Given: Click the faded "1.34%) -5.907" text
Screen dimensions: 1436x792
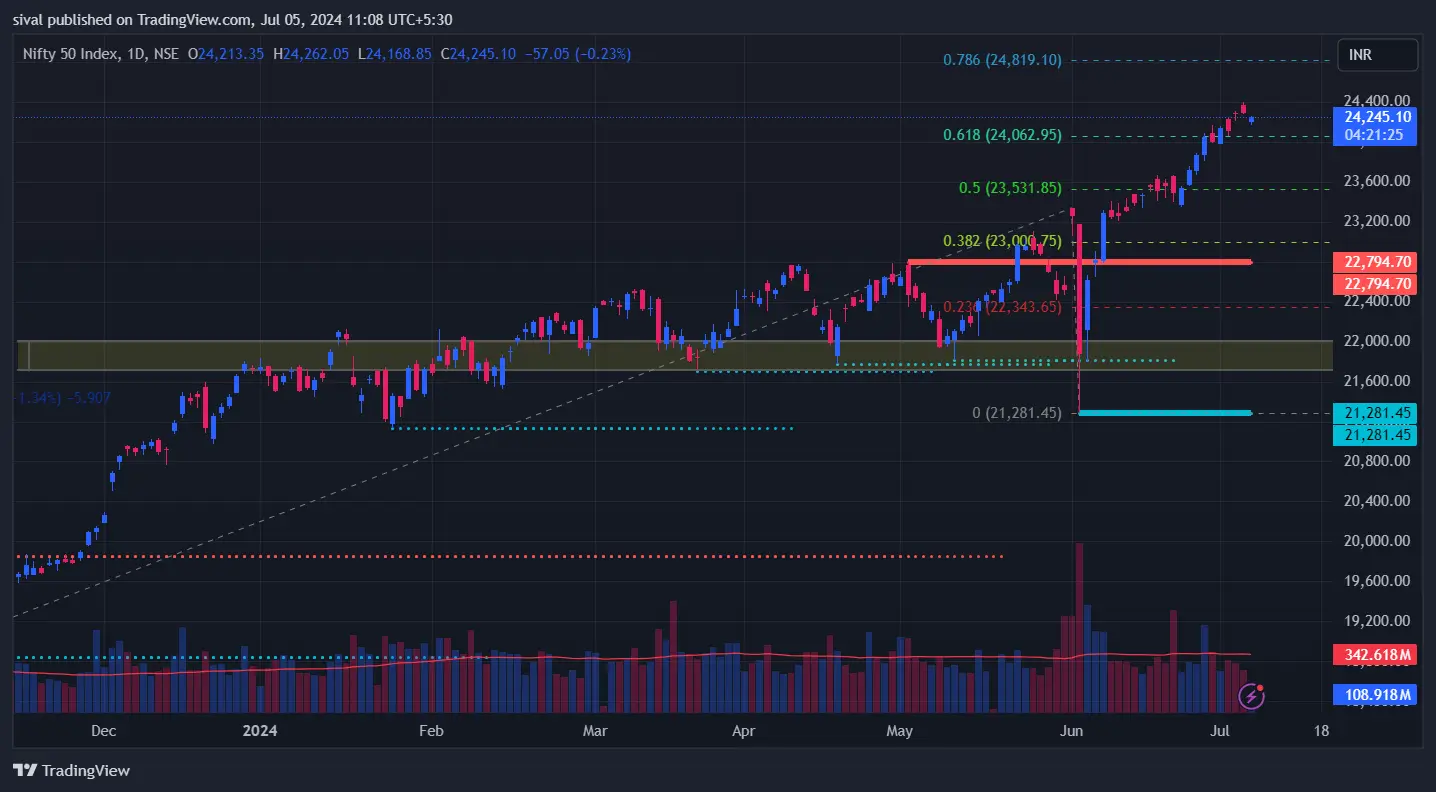Looking at the screenshot, I should tap(64, 398).
